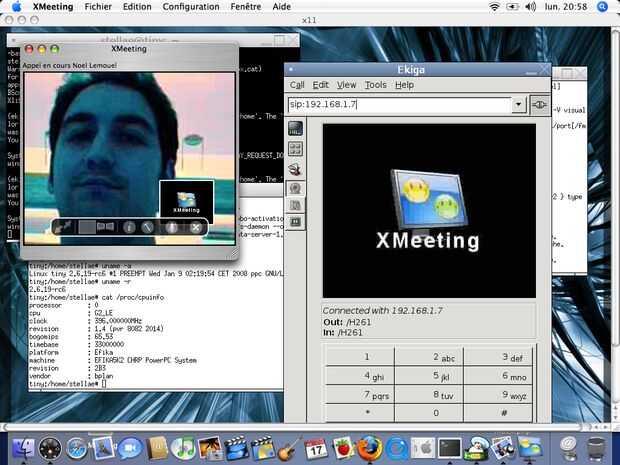The image size is (620, 465).
Task: Open iCal from the Dock
Action: coord(316,448)
